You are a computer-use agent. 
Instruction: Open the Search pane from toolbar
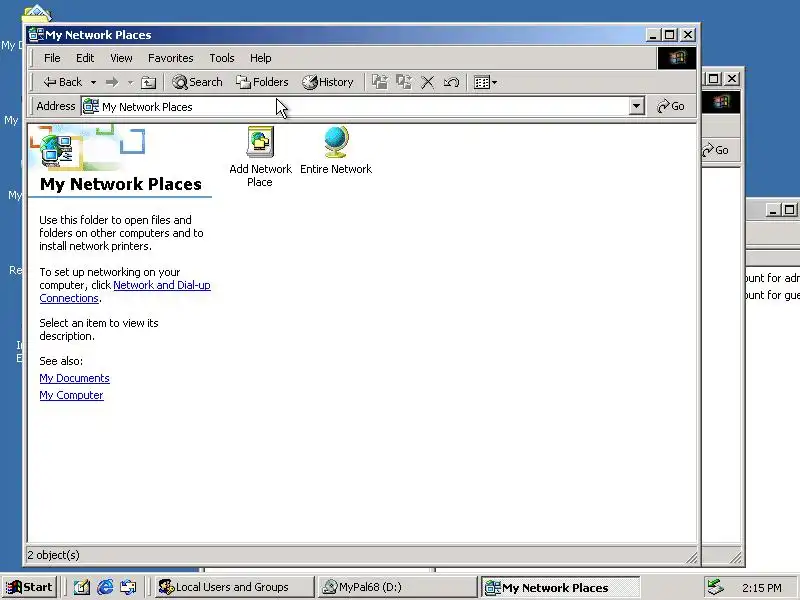pyautogui.click(x=197, y=82)
